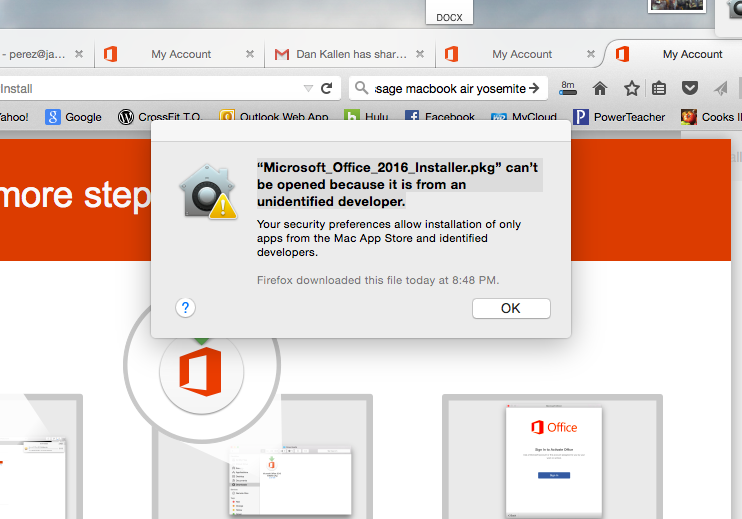Open the Cooks bookmark
This screenshot has width=742, height=519.
click(711, 117)
